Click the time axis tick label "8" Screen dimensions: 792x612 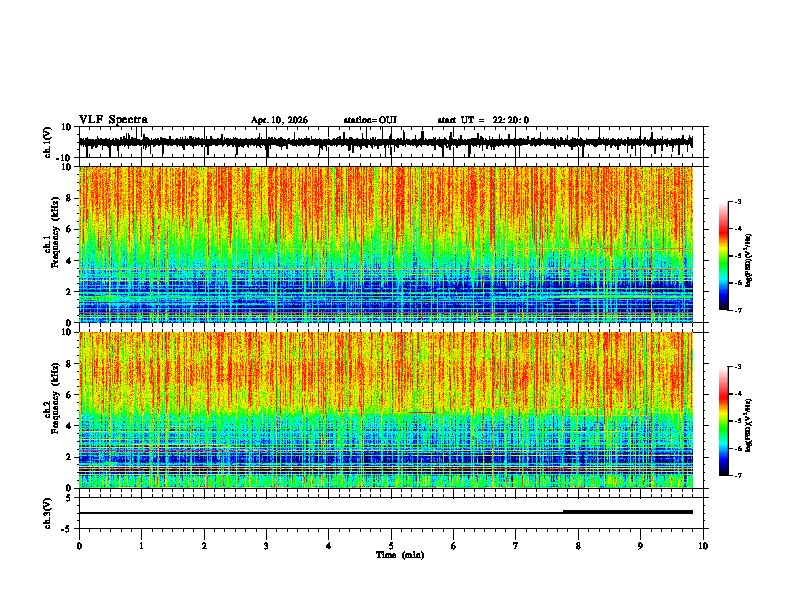578,546
